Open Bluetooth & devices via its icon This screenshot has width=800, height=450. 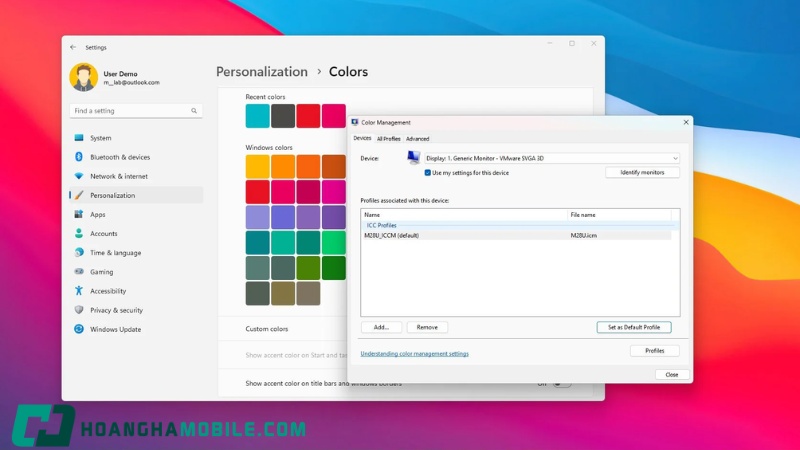tap(79, 157)
